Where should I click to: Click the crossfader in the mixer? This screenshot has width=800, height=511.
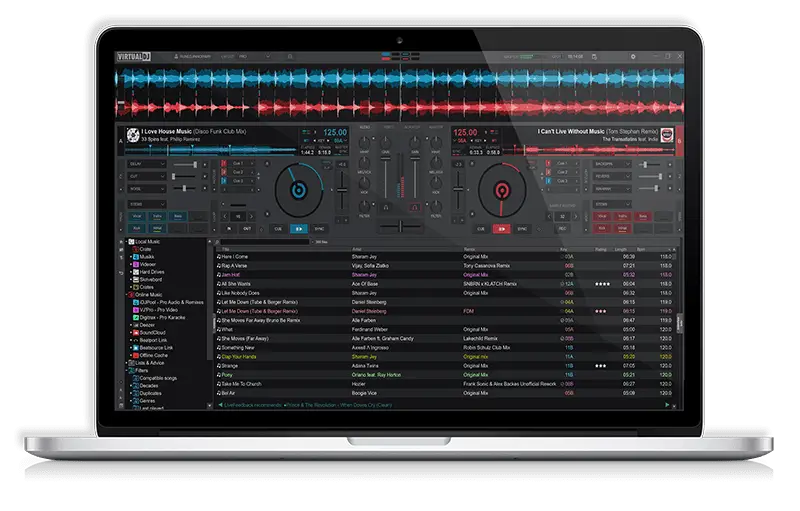pyautogui.click(x=401, y=226)
